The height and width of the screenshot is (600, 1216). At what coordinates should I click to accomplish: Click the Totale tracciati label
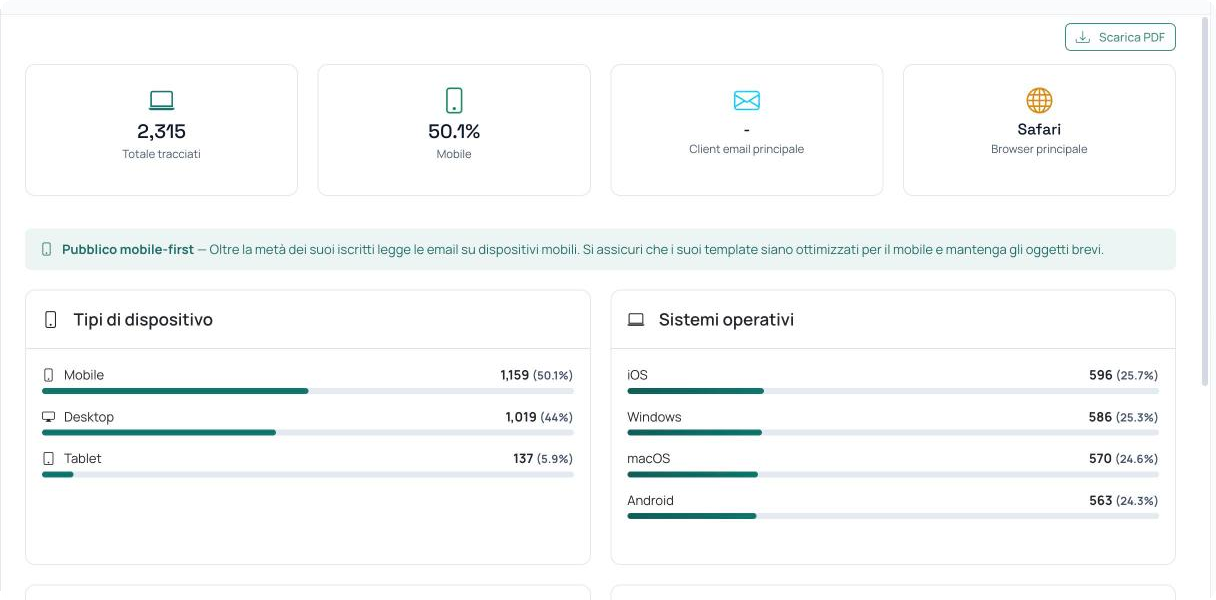(161, 154)
